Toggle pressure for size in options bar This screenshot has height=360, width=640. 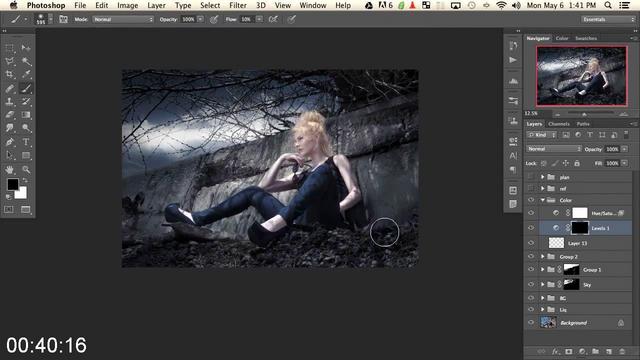pyautogui.click(x=291, y=19)
